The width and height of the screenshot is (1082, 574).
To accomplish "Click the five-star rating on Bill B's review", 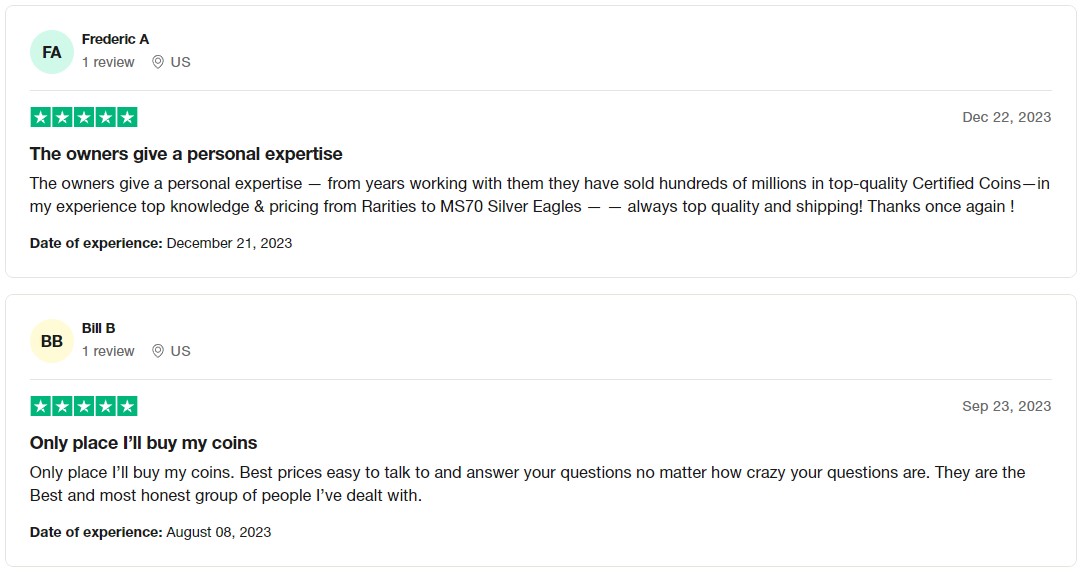I will coord(83,406).
